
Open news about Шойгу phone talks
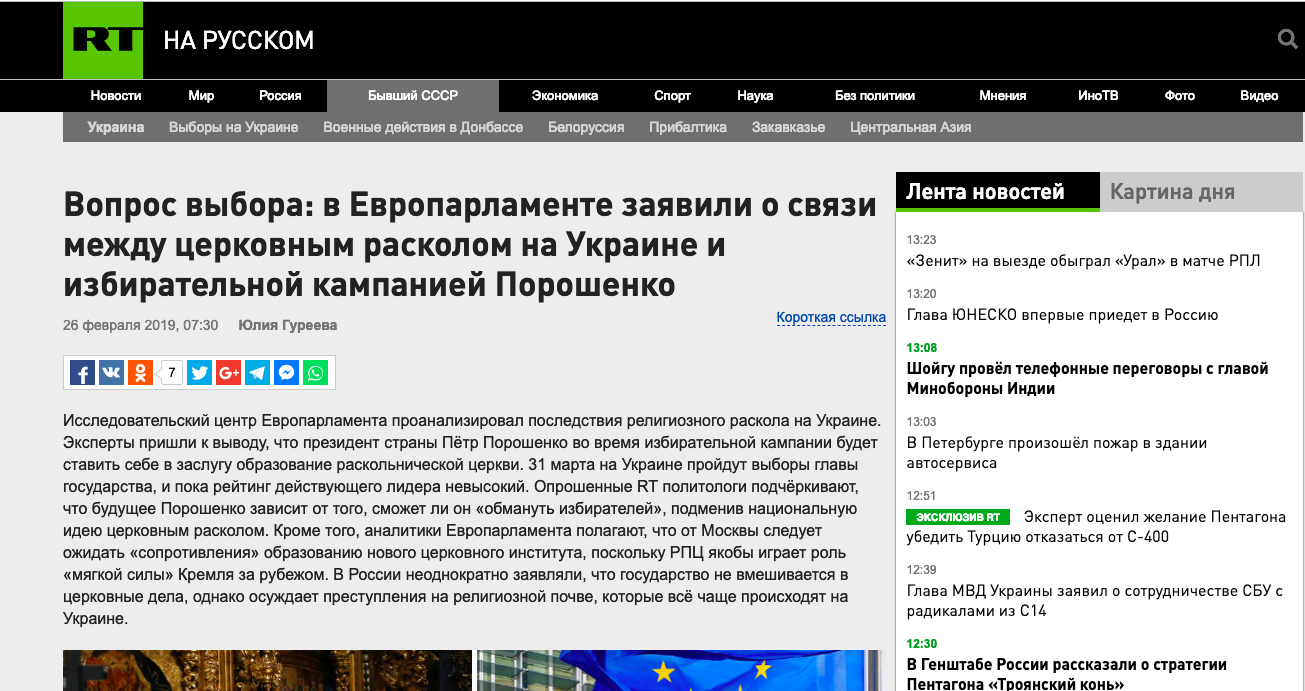pyautogui.click(x=1087, y=378)
